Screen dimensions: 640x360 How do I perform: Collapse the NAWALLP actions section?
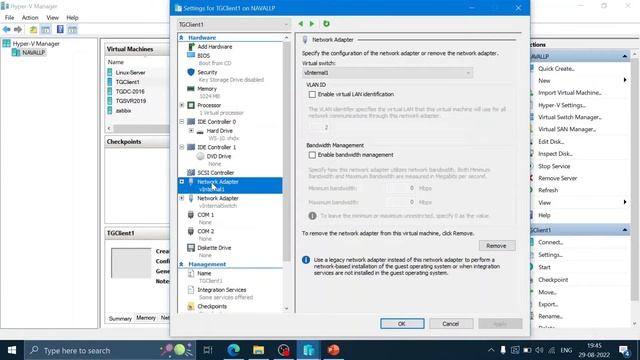pyautogui.click(x=624, y=56)
